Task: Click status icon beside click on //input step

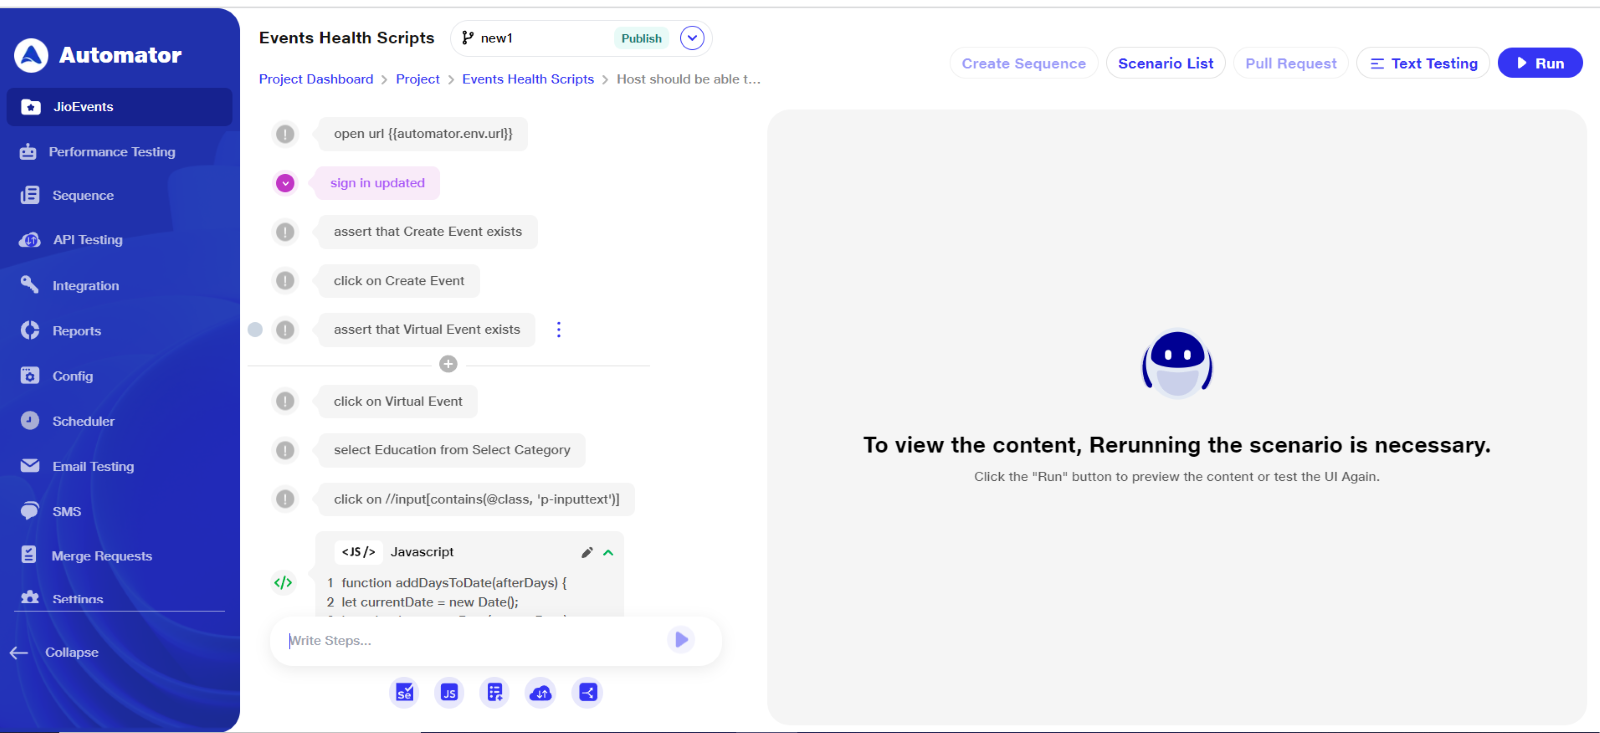Action: pyautogui.click(x=285, y=499)
